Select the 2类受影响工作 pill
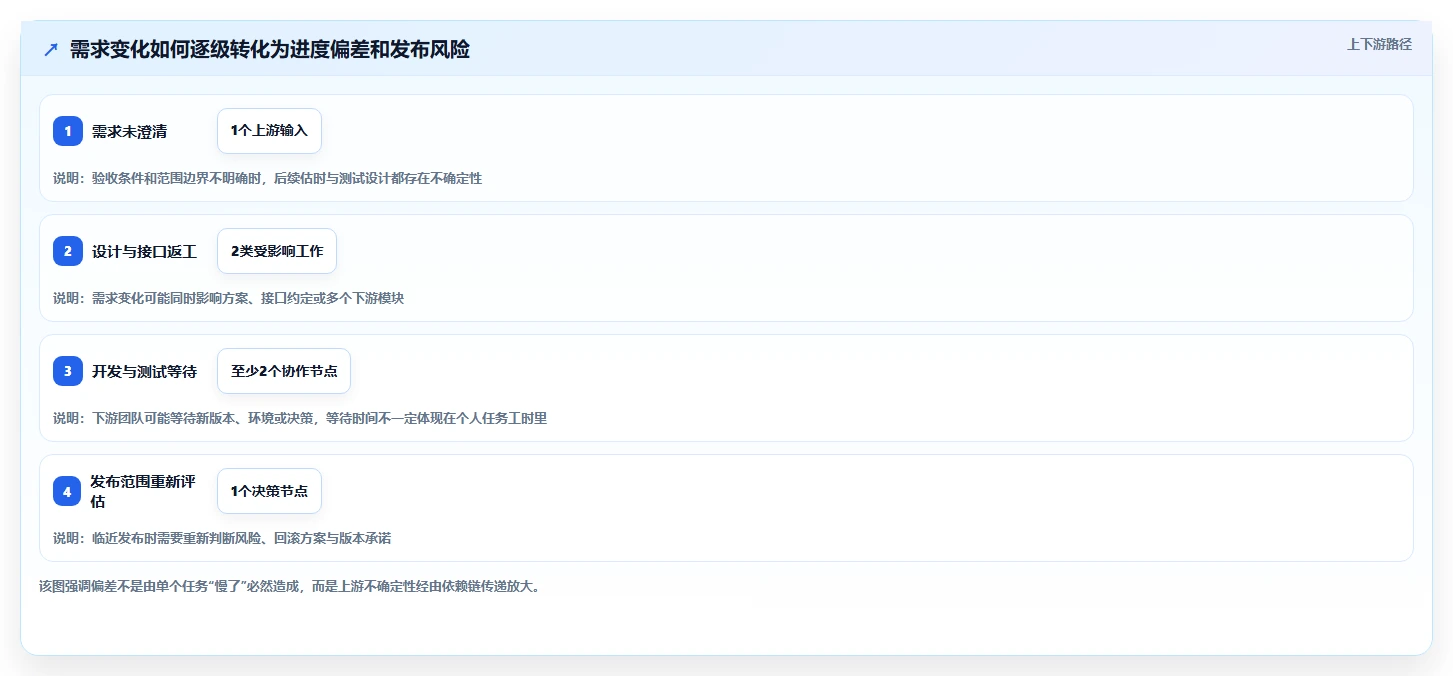The width and height of the screenshot is (1453, 676). pos(277,251)
